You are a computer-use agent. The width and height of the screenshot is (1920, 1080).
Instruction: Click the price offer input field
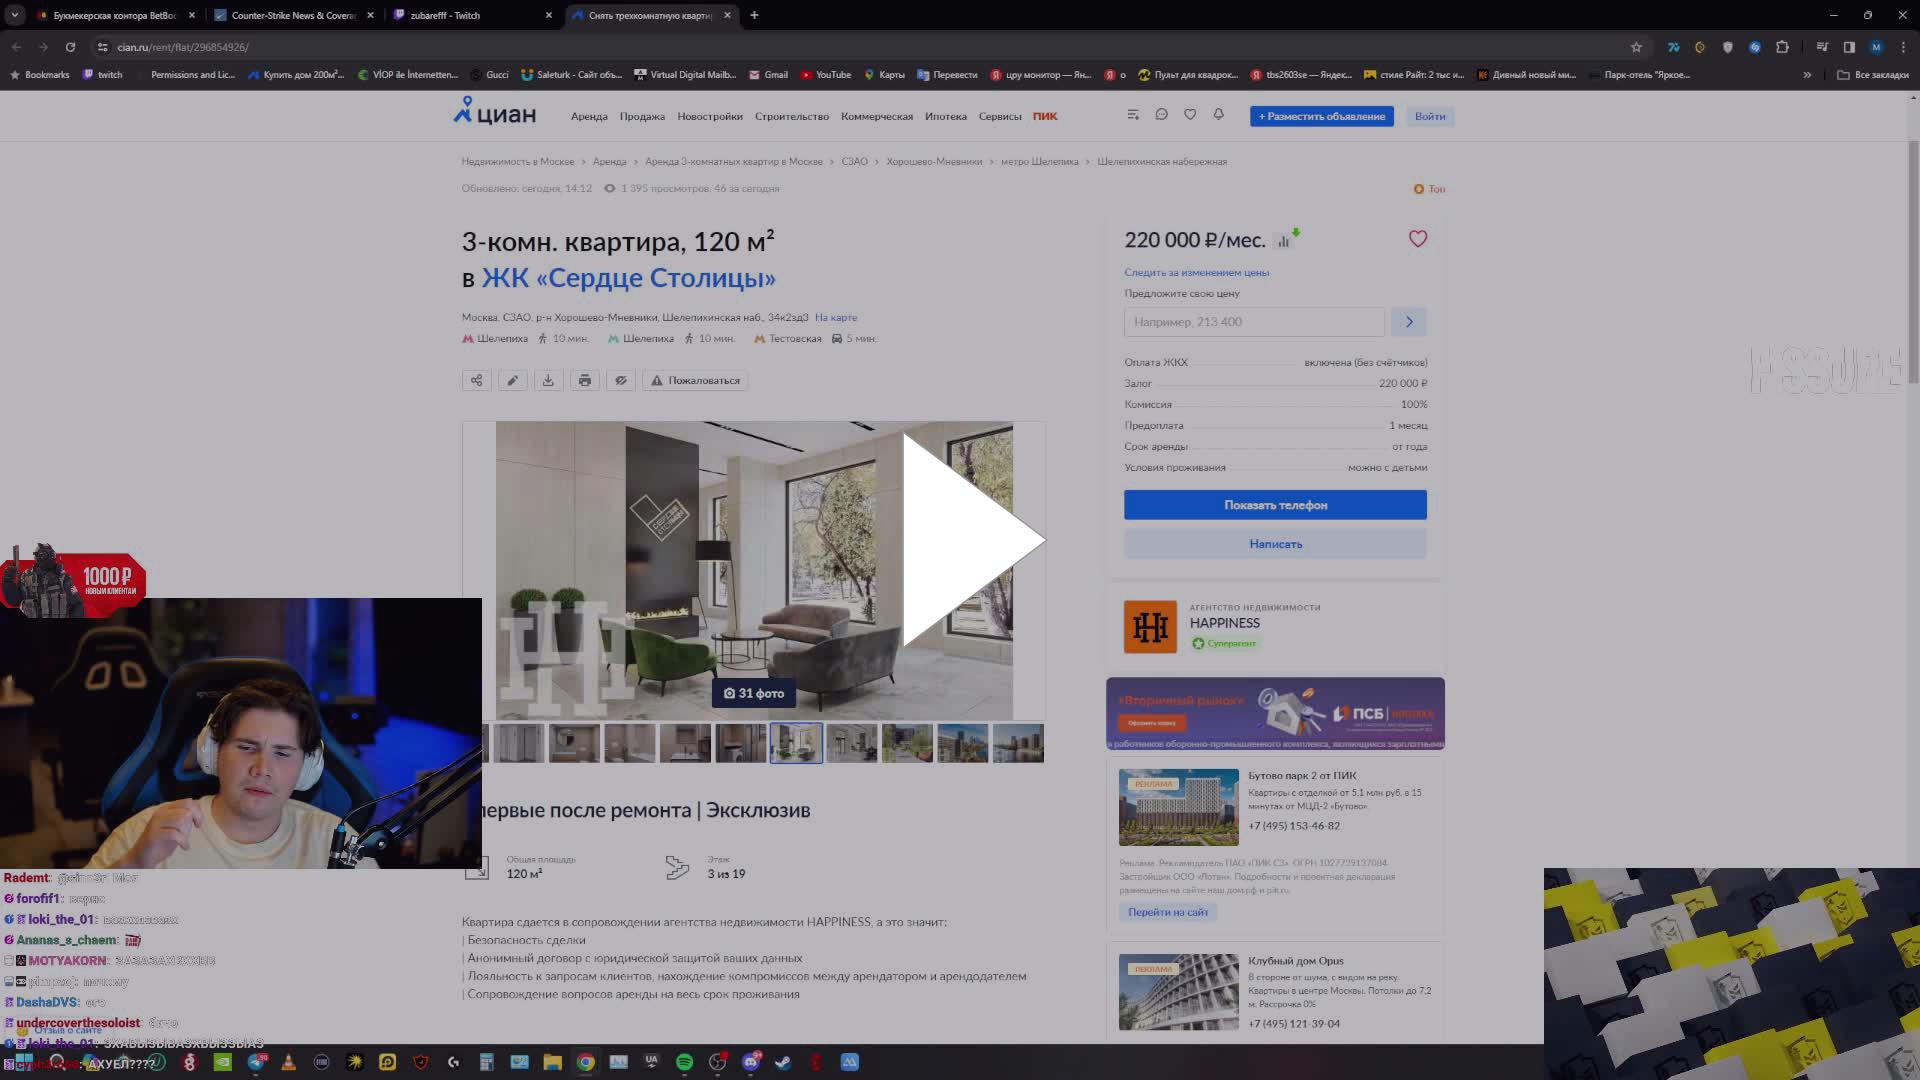tap(1253, 321)
